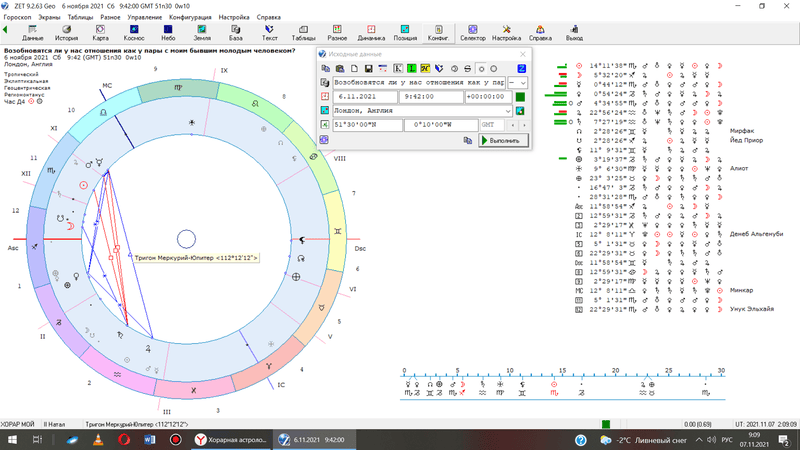
Task: Click the yellow Ж icon in dialog
Action: (x=424, y=68)
